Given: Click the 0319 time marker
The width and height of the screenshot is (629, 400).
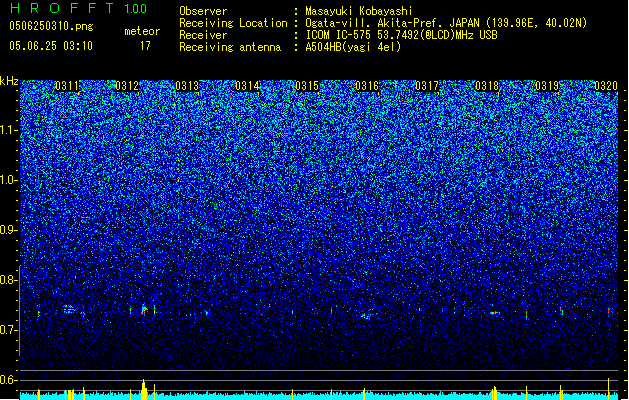Looking at the screenshot, I should pyautogui.click(x=547, y=86).
